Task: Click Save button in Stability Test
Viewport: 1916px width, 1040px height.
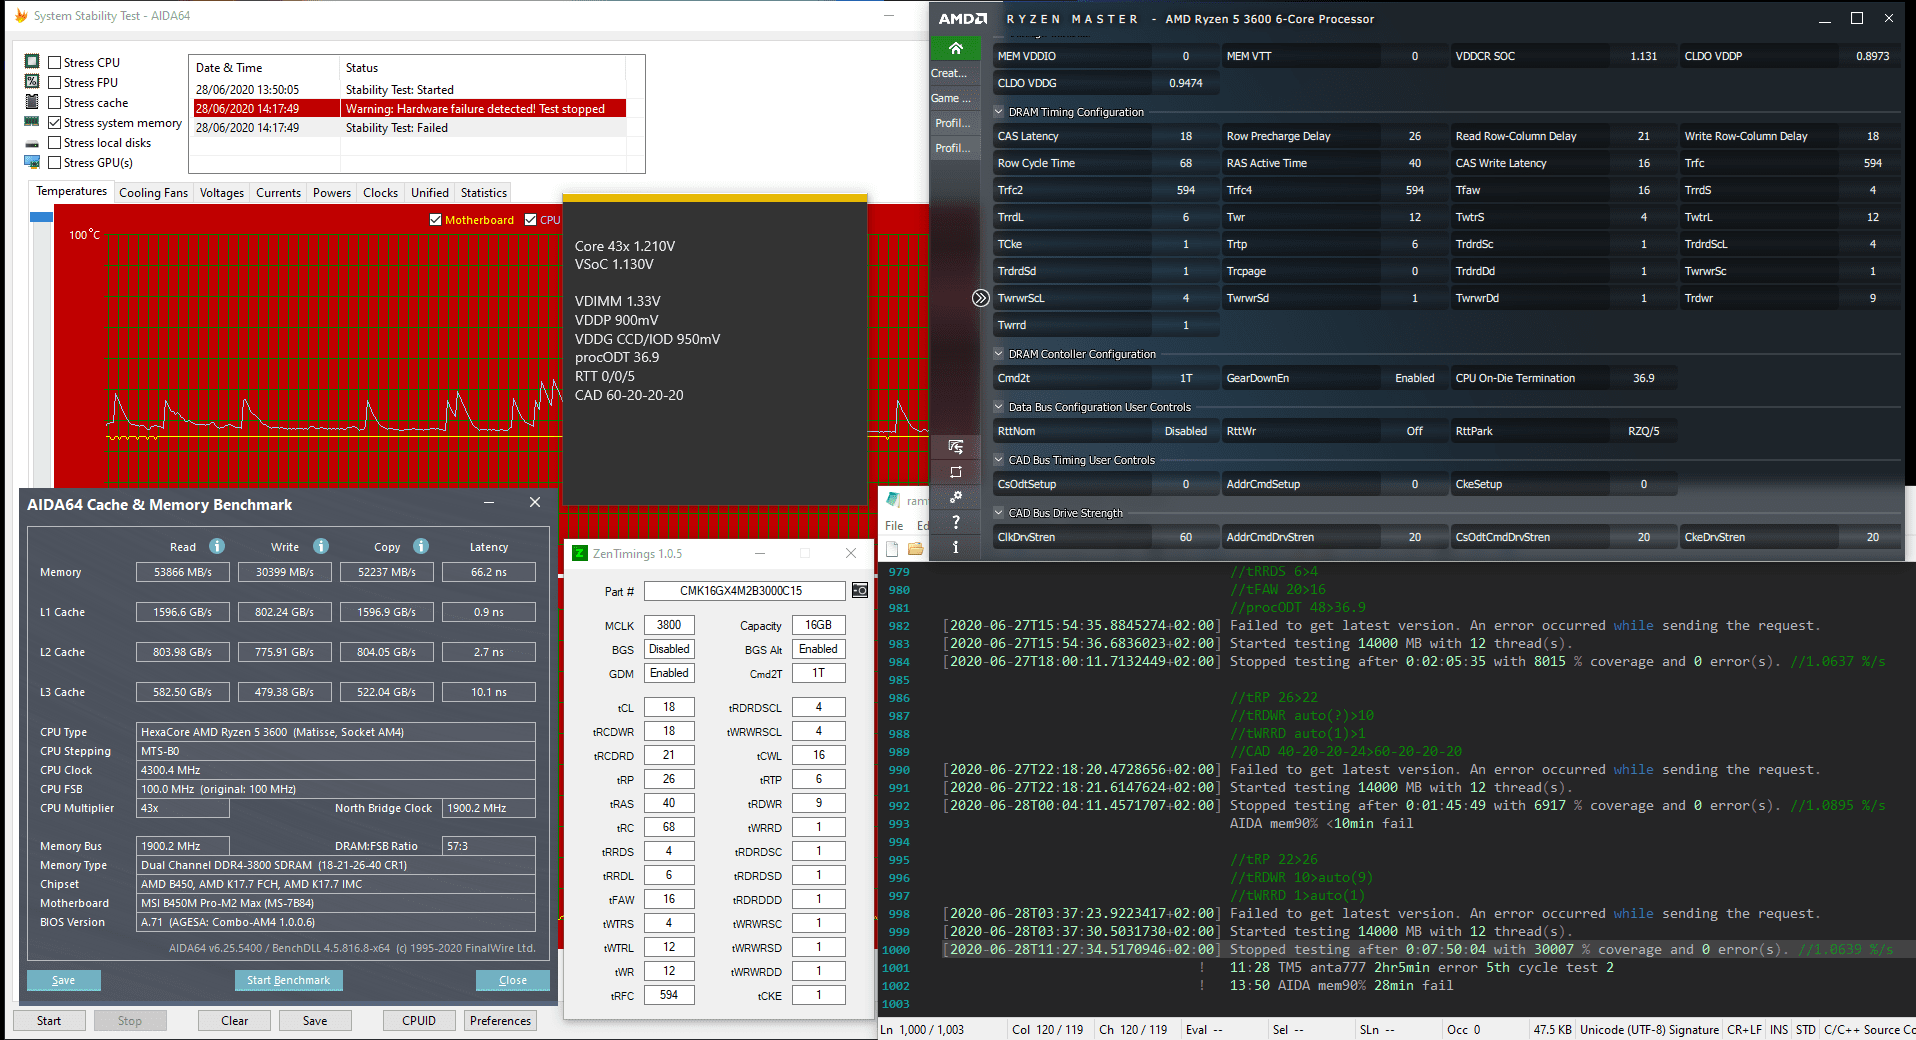Action: point(315,1021)
